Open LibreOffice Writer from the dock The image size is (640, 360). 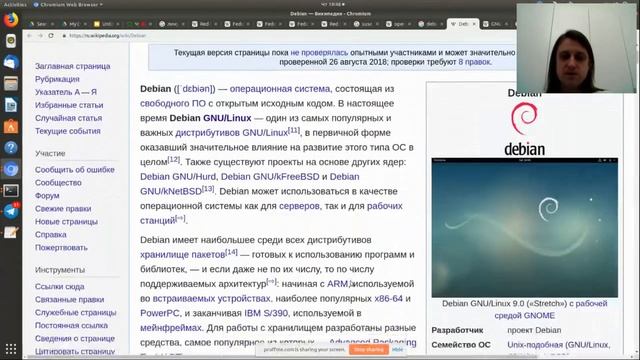point(11,105)
